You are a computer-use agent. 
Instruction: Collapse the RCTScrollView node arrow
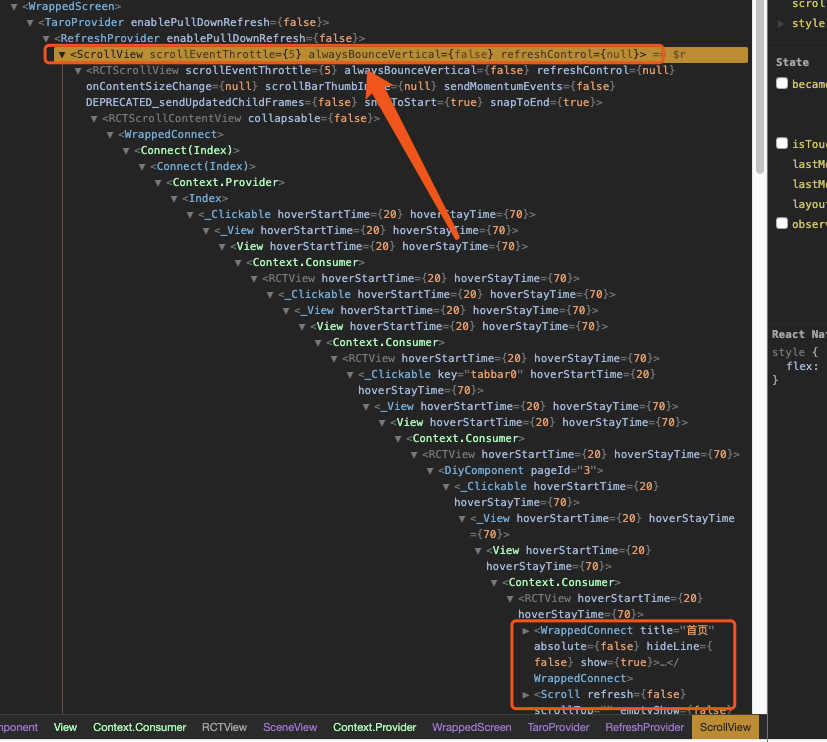pyautogui.click(x=78, y=71)
